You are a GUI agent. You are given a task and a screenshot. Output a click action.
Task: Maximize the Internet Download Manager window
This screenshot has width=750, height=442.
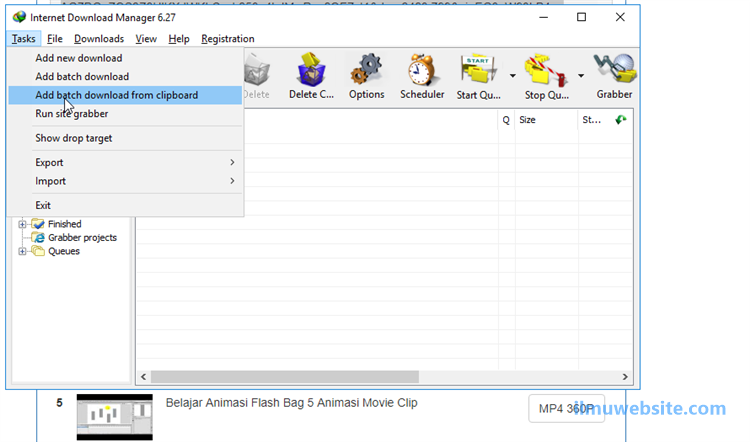pos(581,17)
